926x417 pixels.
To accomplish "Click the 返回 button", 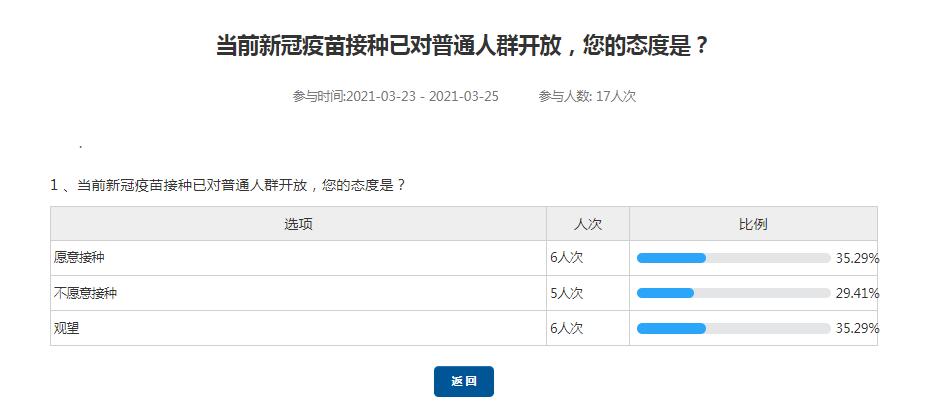I will click(463, 381).
